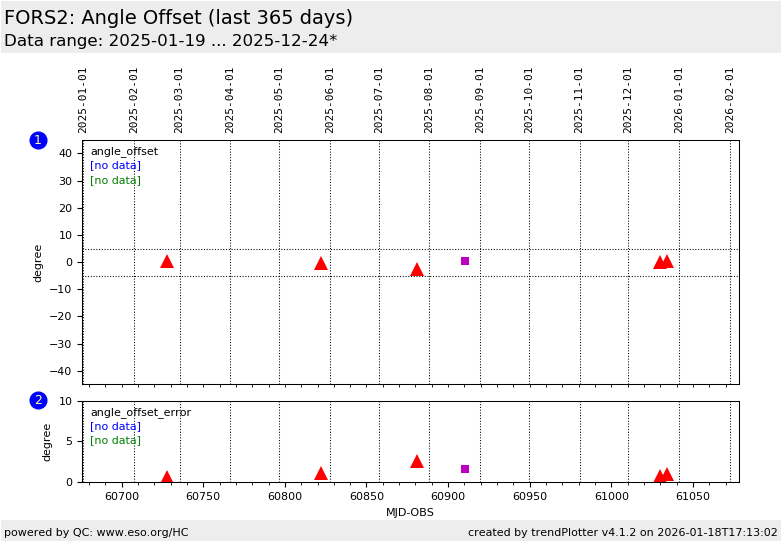The height and width of the screenshot is (542, 782).
Task: Select the magenta square in angle_offset plot
Action: [465, 261]
